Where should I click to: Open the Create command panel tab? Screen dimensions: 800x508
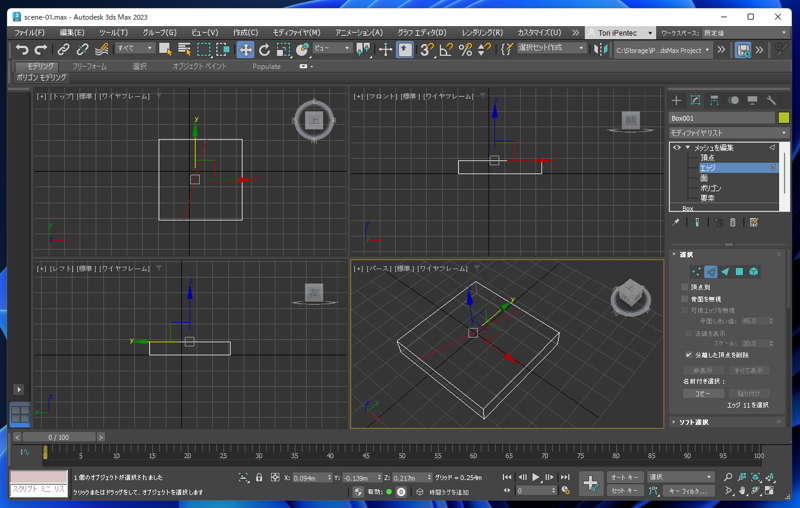(676, 100)
